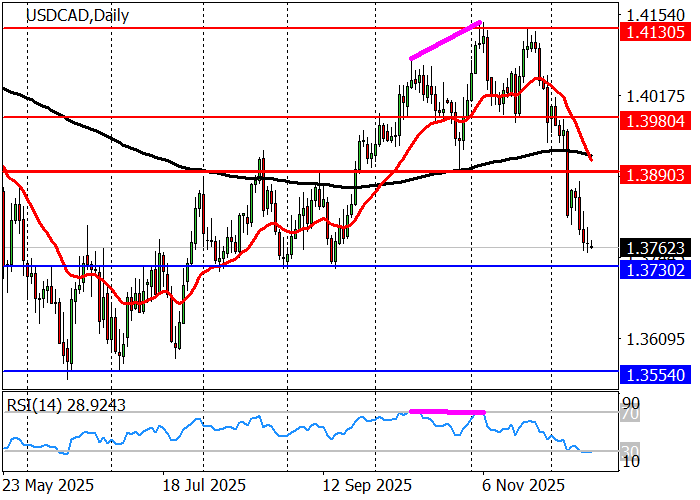Click the 12 Sep 2025 date label
Viewport: 700px width, 500px height.
[368, 485]
